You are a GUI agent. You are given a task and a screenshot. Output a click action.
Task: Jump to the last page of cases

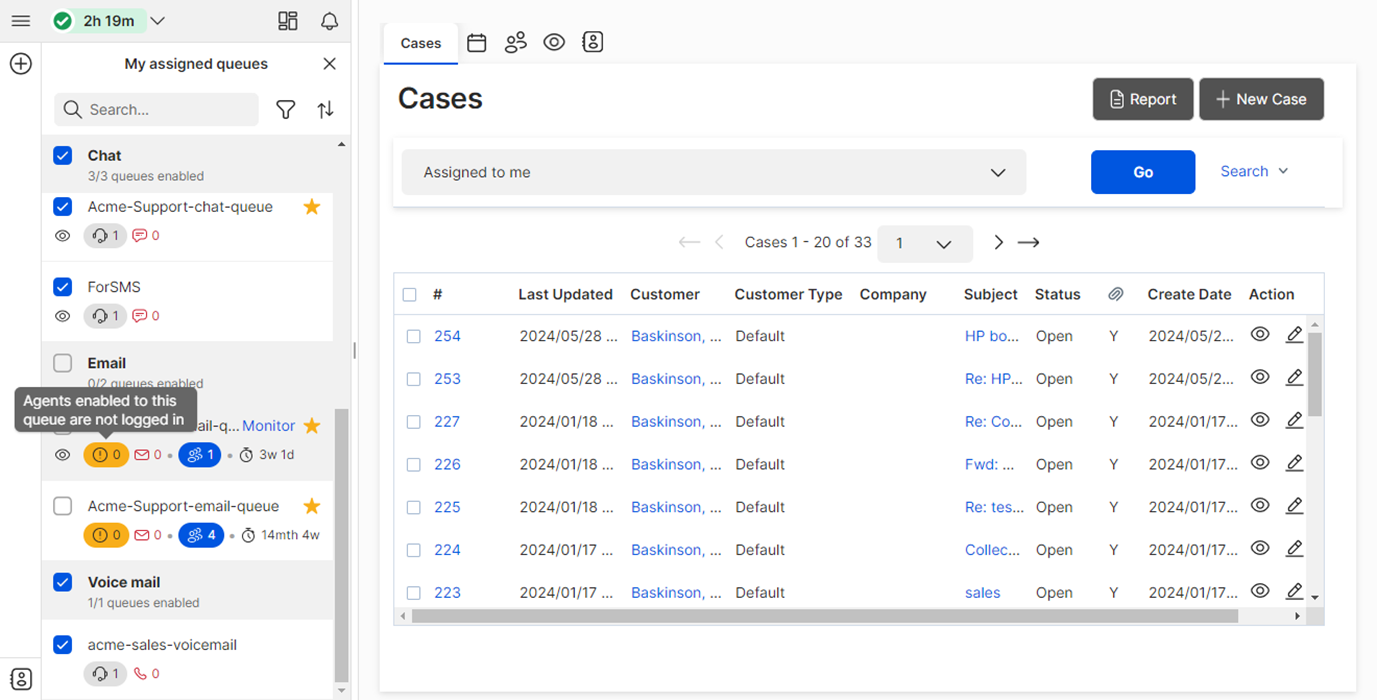tap(1029, 242)
